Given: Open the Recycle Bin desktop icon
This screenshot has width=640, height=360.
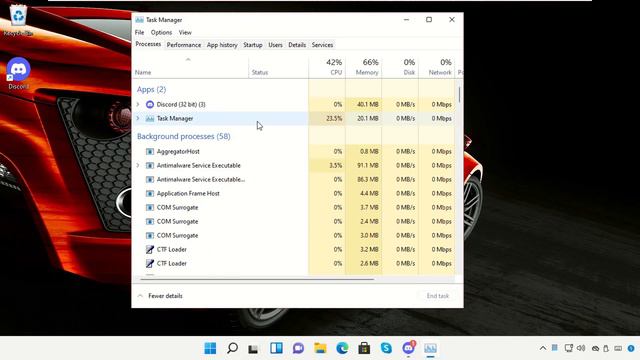Looking at the screenshot, I should click(18, 19).
